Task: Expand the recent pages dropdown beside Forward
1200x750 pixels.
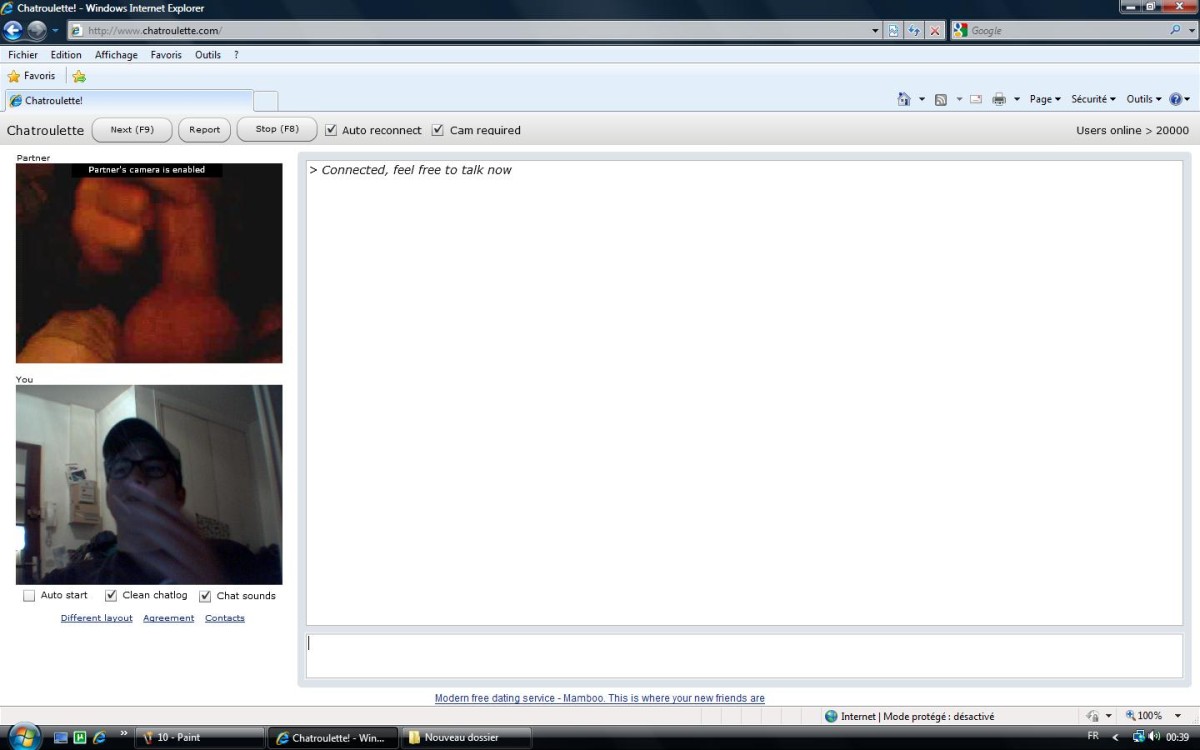Action: click(55, 31)
